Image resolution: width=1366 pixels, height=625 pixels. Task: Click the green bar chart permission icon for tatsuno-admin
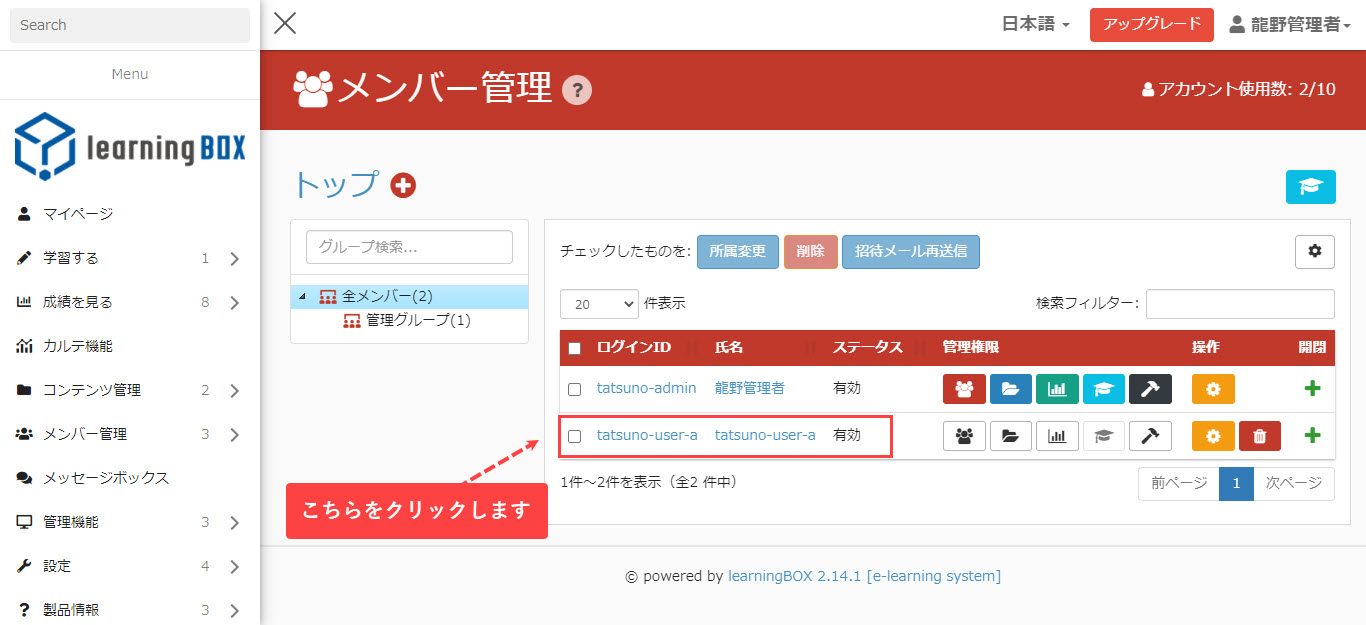(1057, 389)
